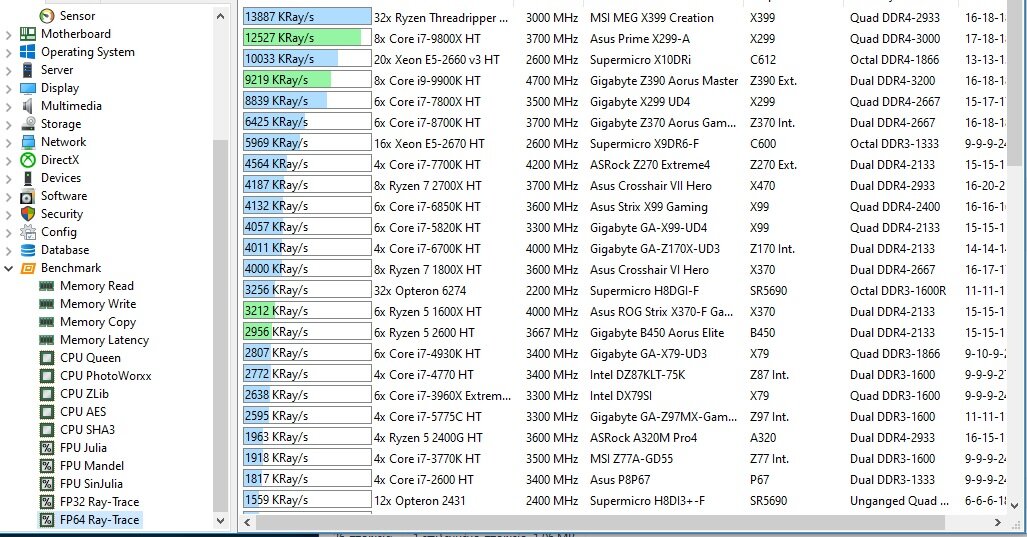Image resolution: width=1027 pixels, height=537 pixels.
Task: Expand the Display tree node
Action: pyautogui.click(x=9, y=88)
